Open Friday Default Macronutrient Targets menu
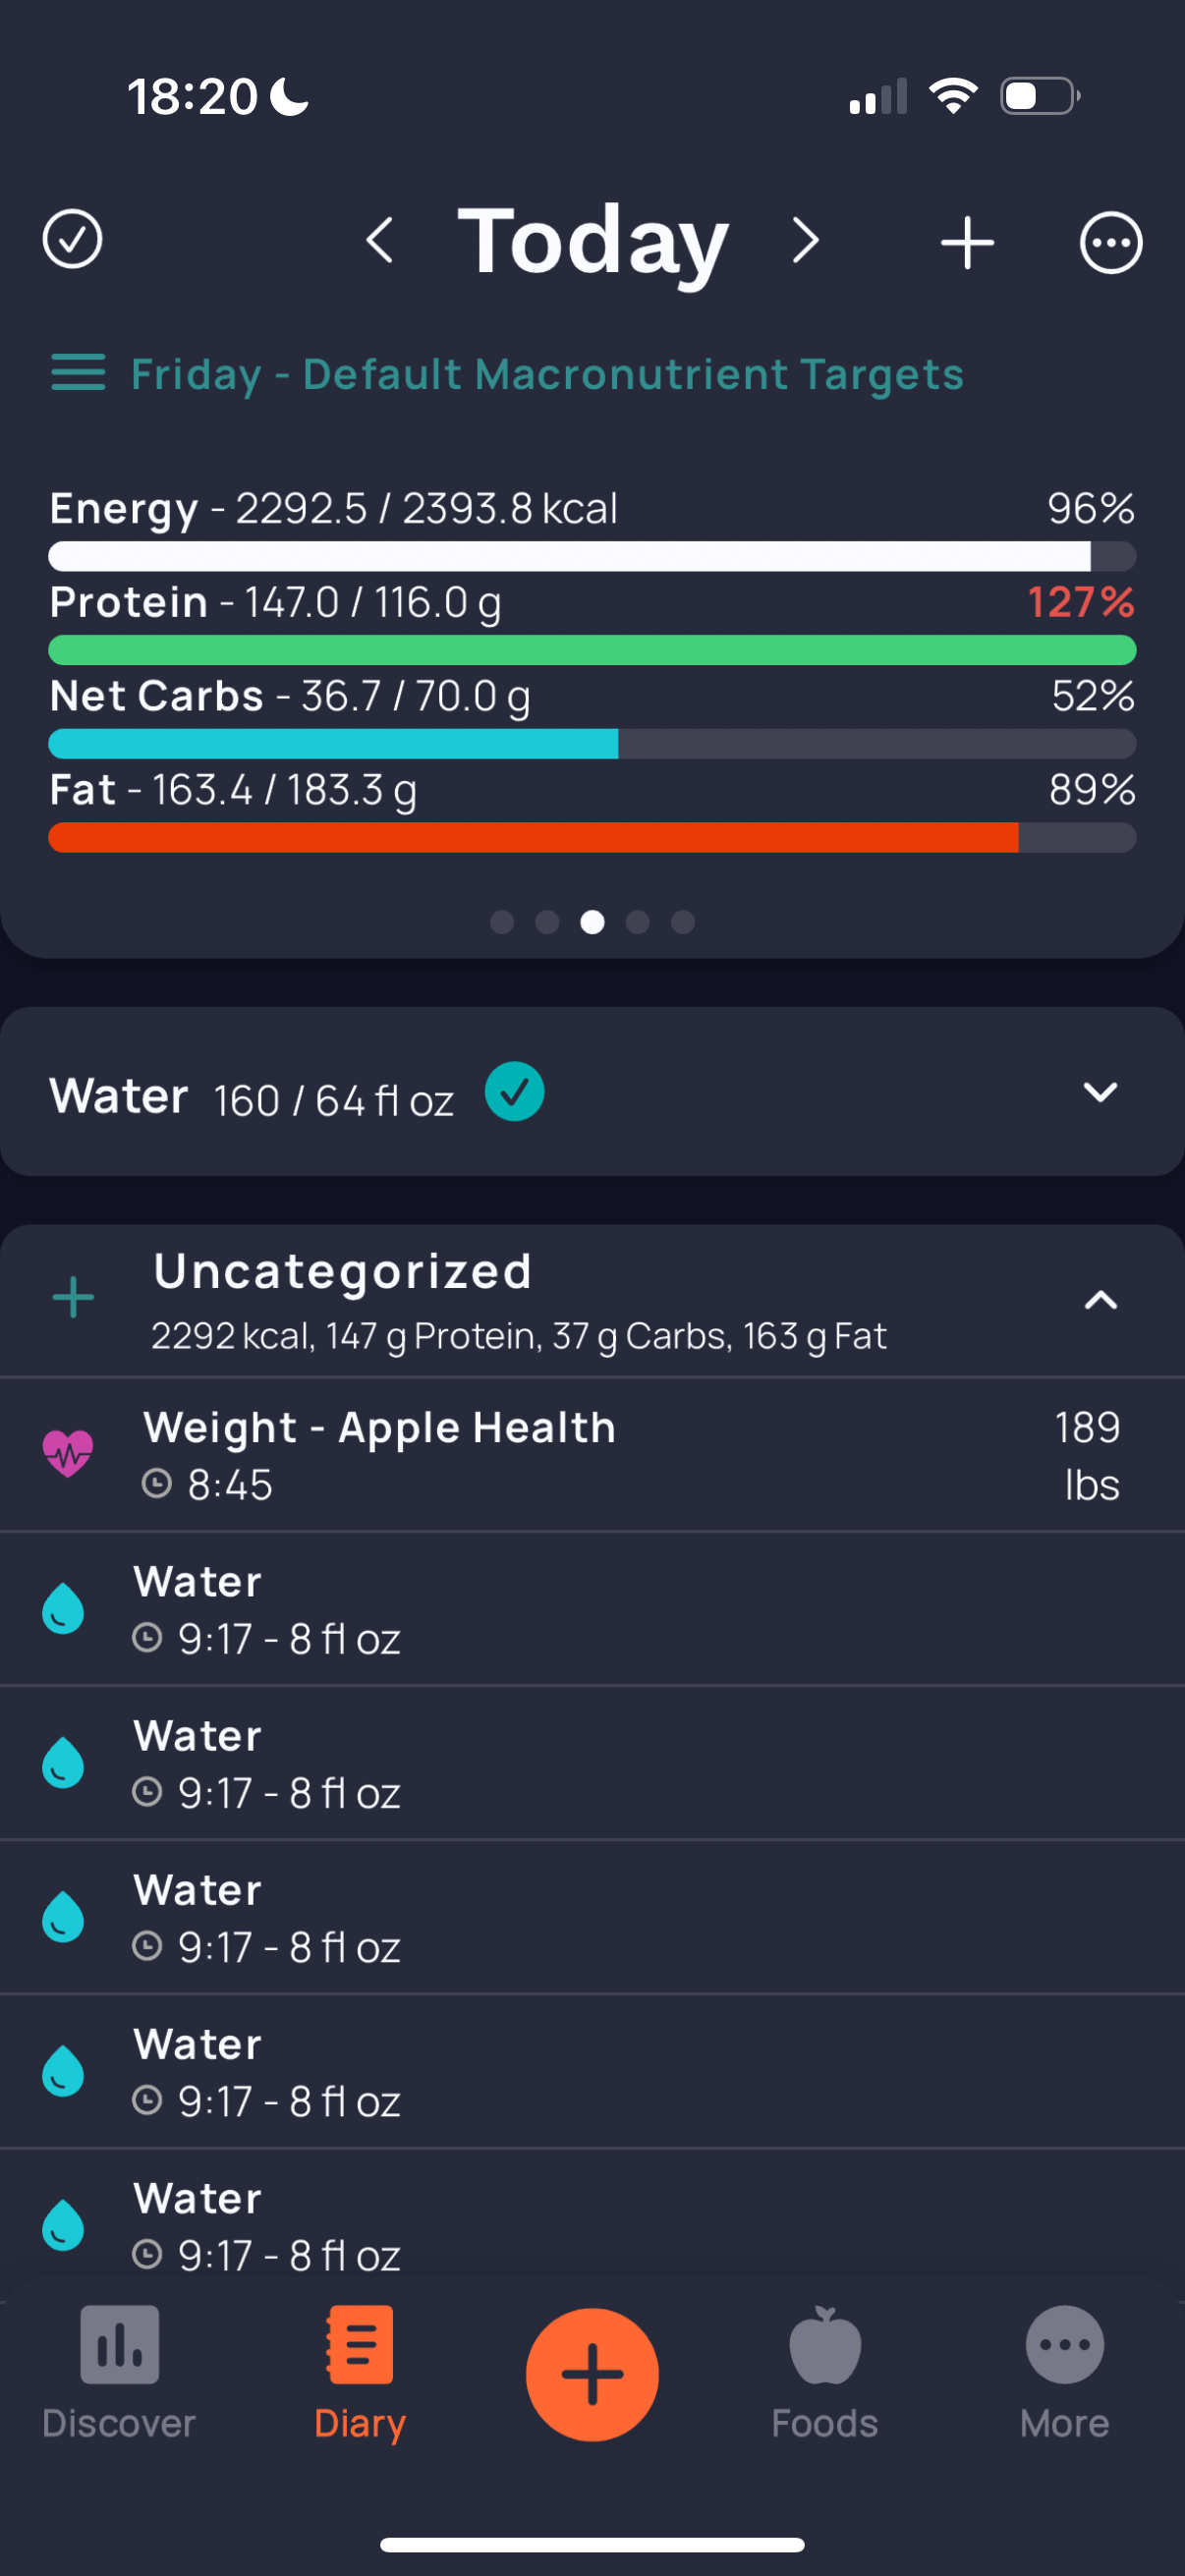 (507, 374)
